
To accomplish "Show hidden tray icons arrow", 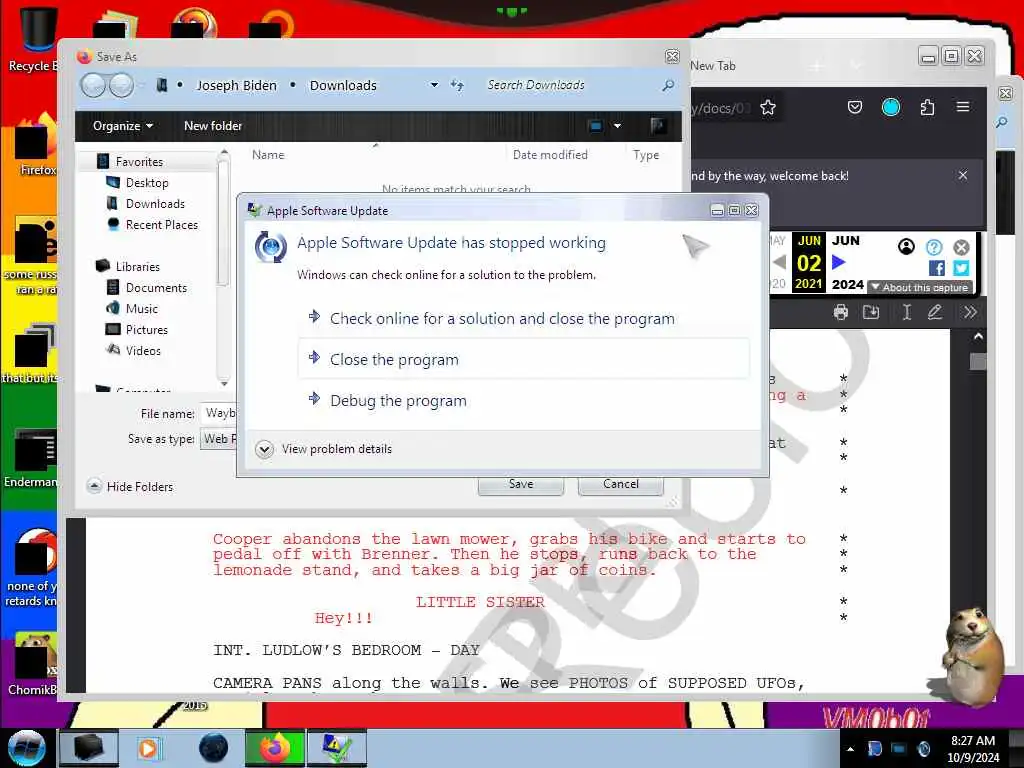I will 850,749.
